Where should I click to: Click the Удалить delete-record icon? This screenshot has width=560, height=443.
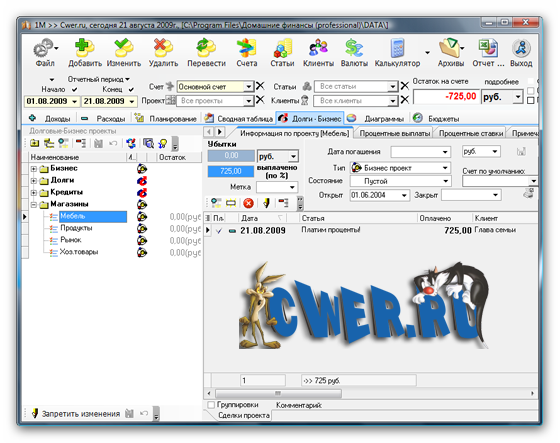coord(163,48)
